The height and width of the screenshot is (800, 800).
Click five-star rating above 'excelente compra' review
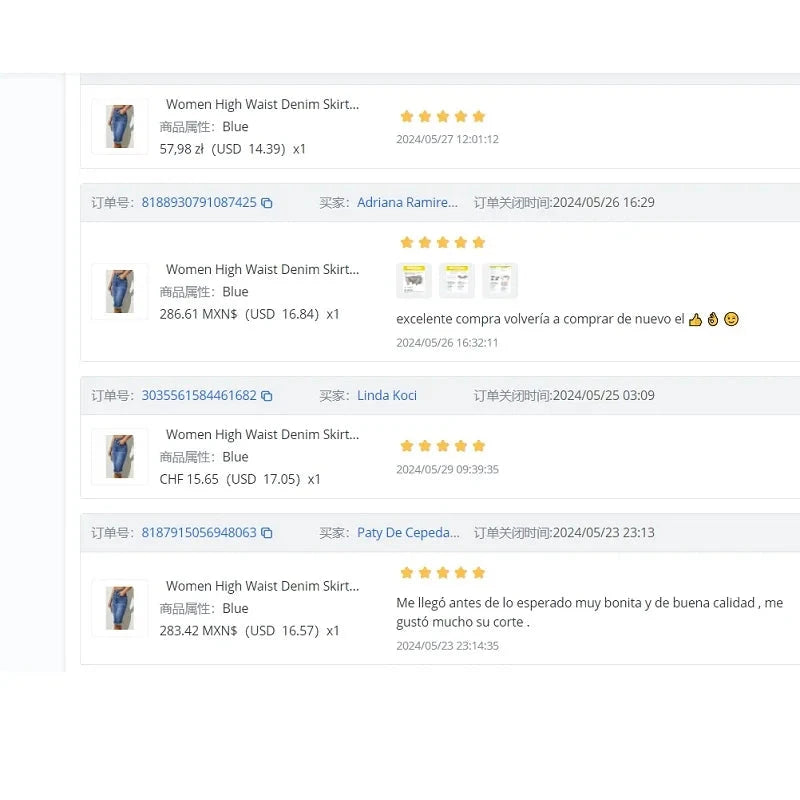click(x=442, y=242)
